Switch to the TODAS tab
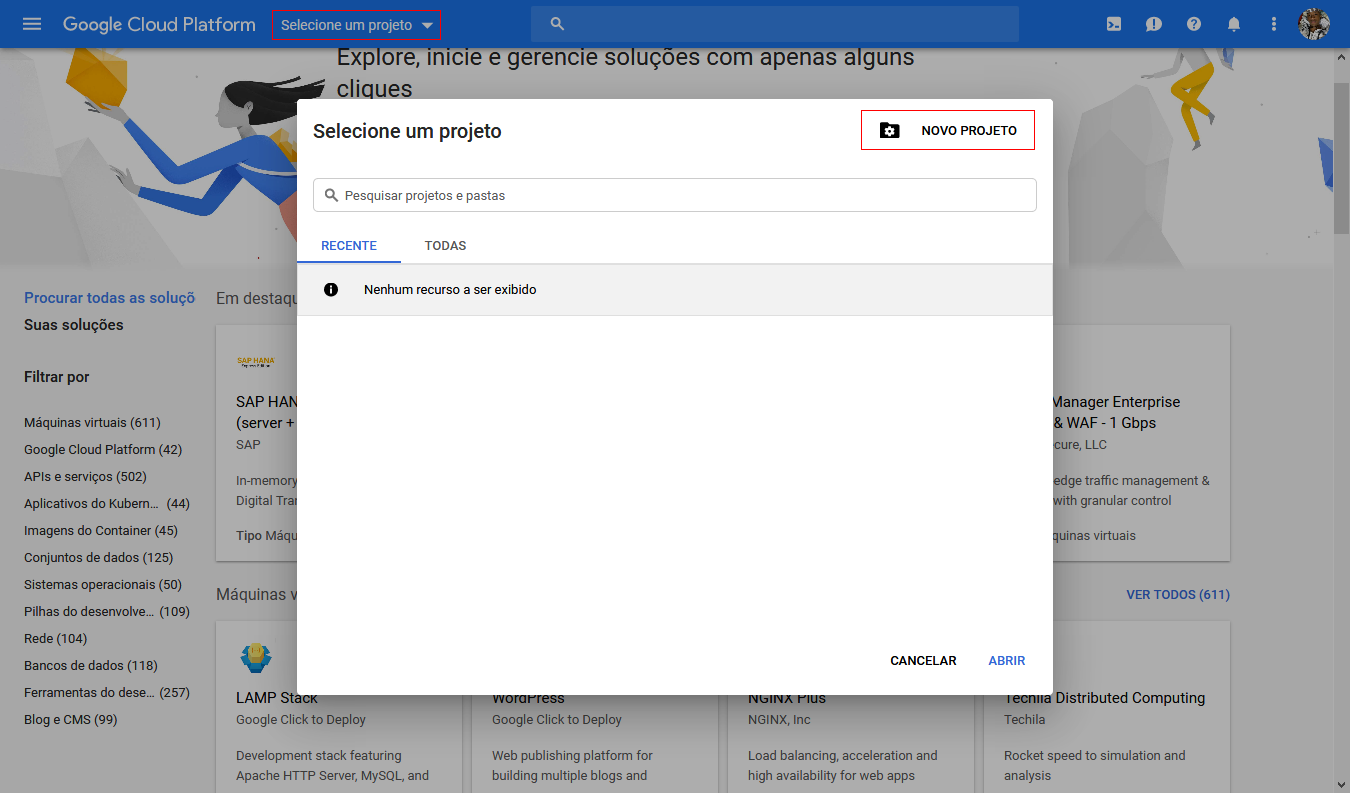This screenshot has width=1350, height=793. 445,245
